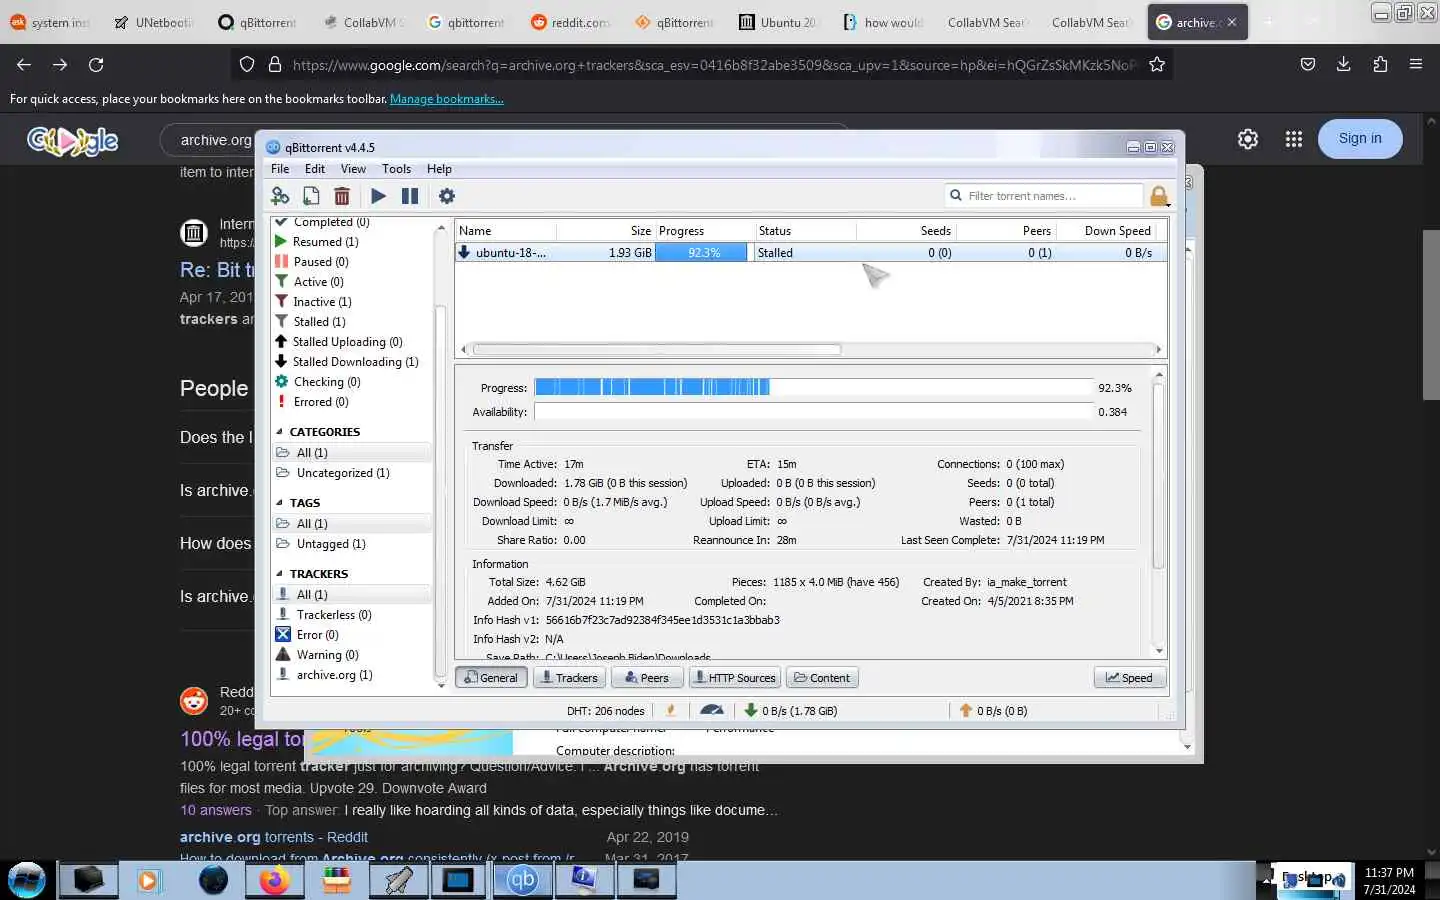
Task: Collapse the TAGS section
Action: point(279,503)
